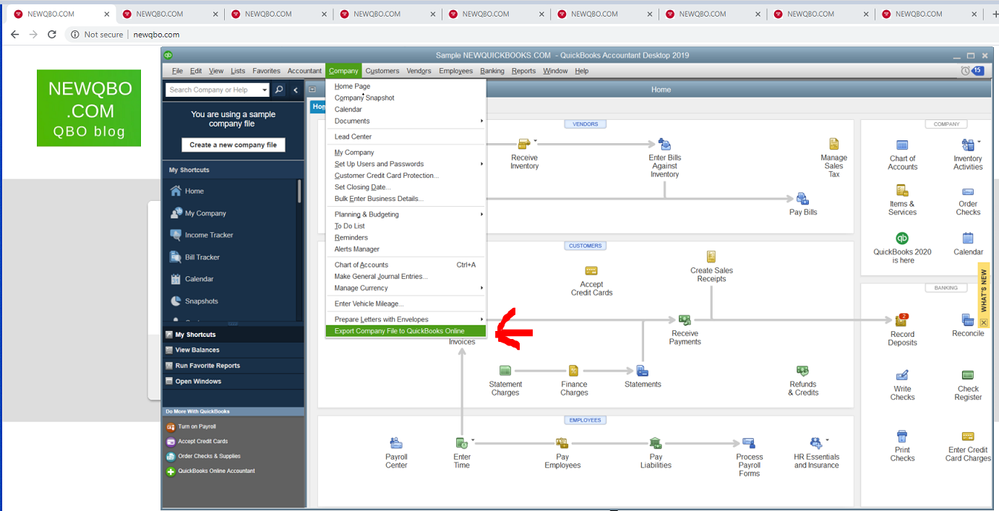999x511 pixels.
Task: Click the Enter Time icon
Action: [x=461, y=443]
